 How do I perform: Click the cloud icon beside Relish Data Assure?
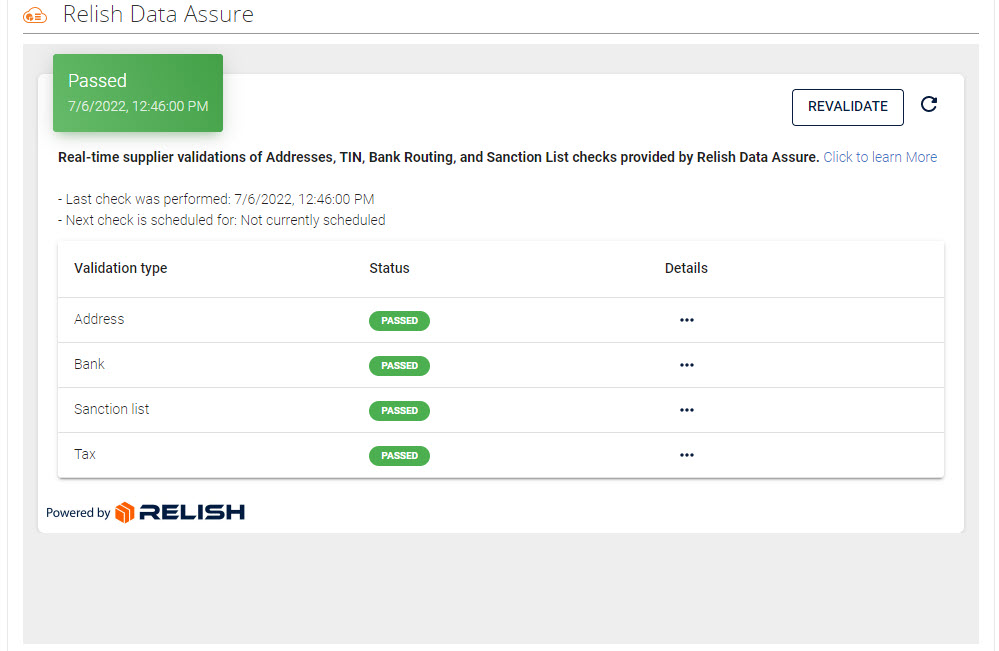[35, 15]
